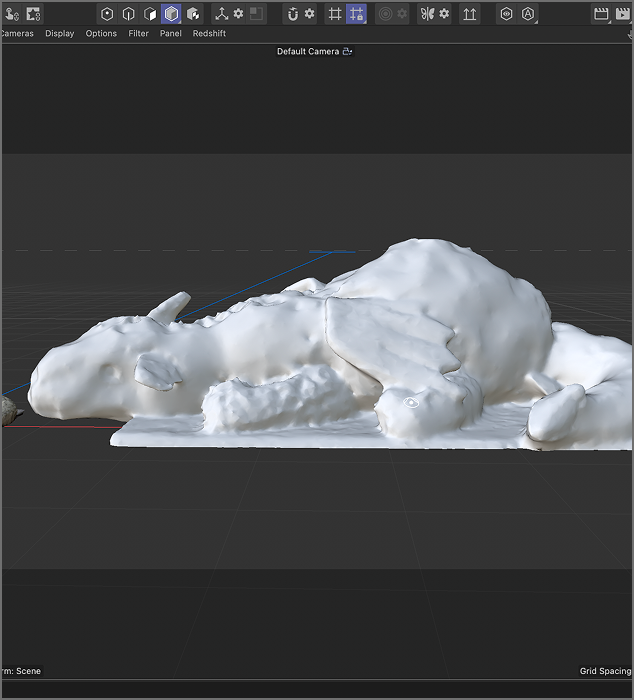Open the Filter viewport menu
Viewport: 634px width, 700px height.
click(x=138, y=33)
